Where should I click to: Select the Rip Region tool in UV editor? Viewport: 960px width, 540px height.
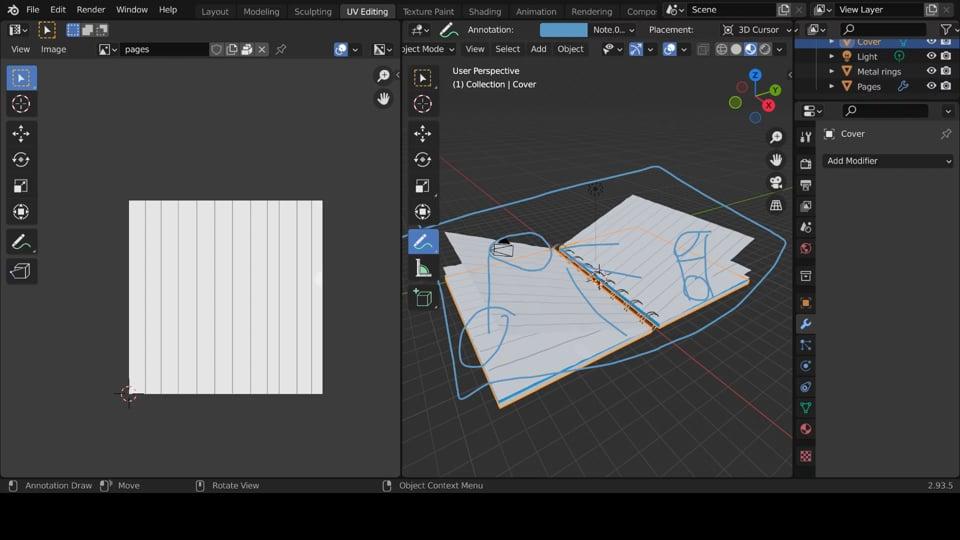point(21,271)
